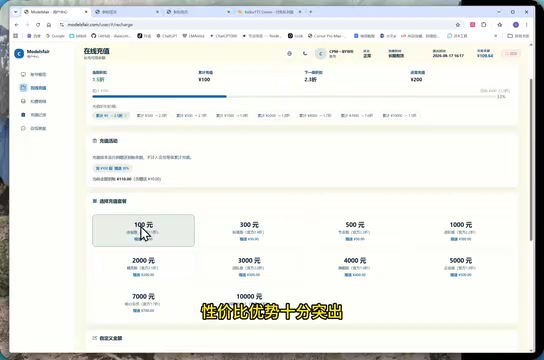
Task: Close the Modelsfair browser tab
Action: tap(86, 12)
